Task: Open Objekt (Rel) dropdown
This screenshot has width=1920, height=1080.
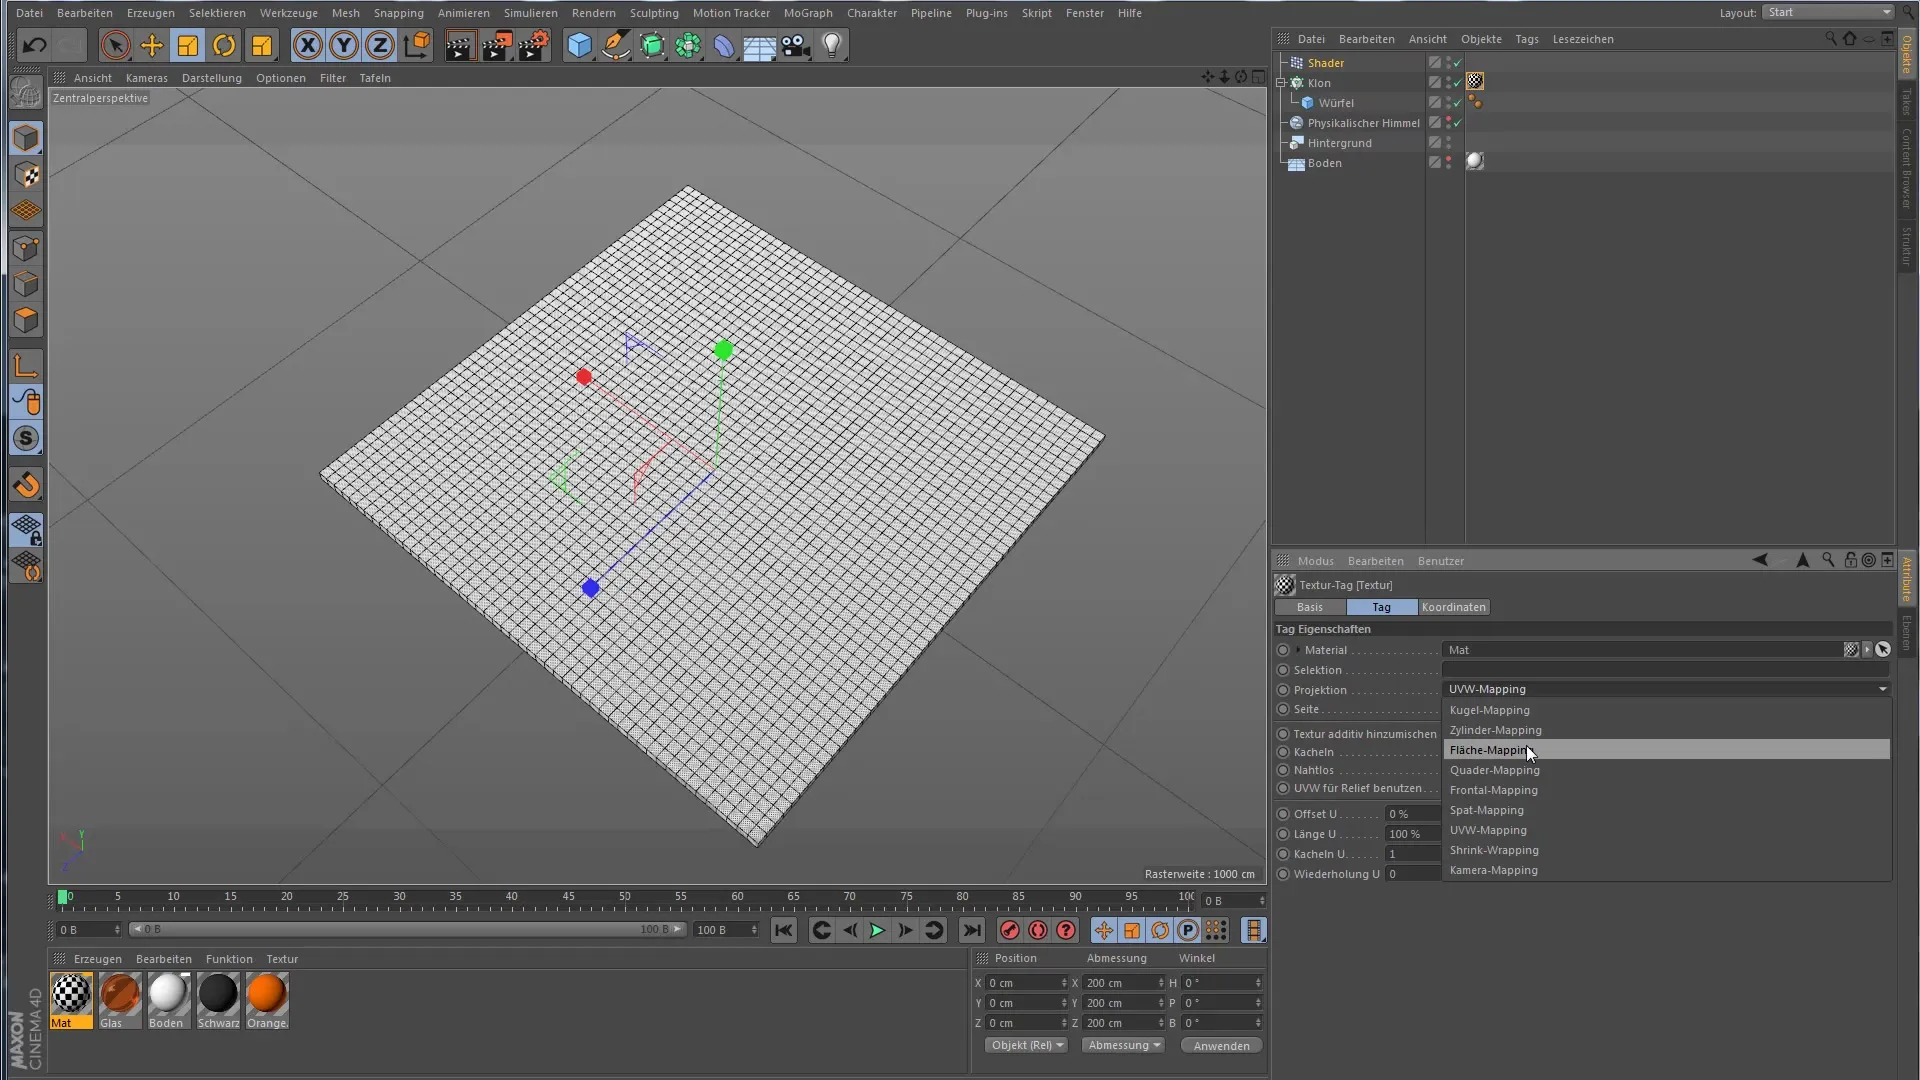Action: tap(1027, 1045)
